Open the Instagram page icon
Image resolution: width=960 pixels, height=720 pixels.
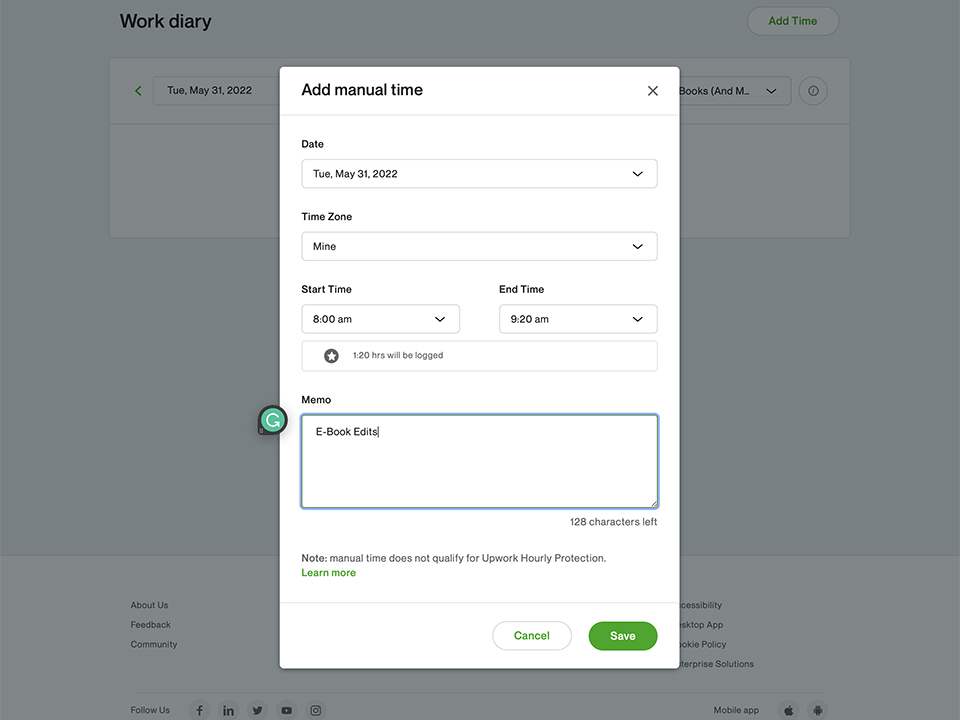tap(315, 710)
